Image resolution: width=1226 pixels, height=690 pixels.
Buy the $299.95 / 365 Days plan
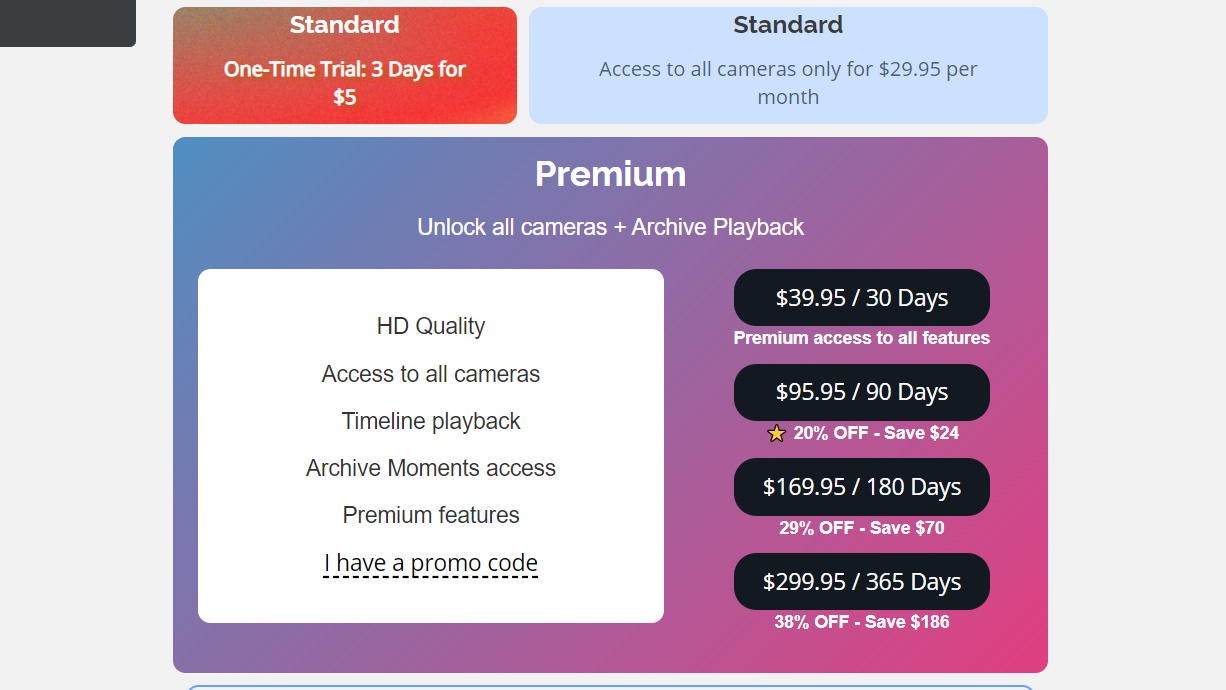click(861, 582)
